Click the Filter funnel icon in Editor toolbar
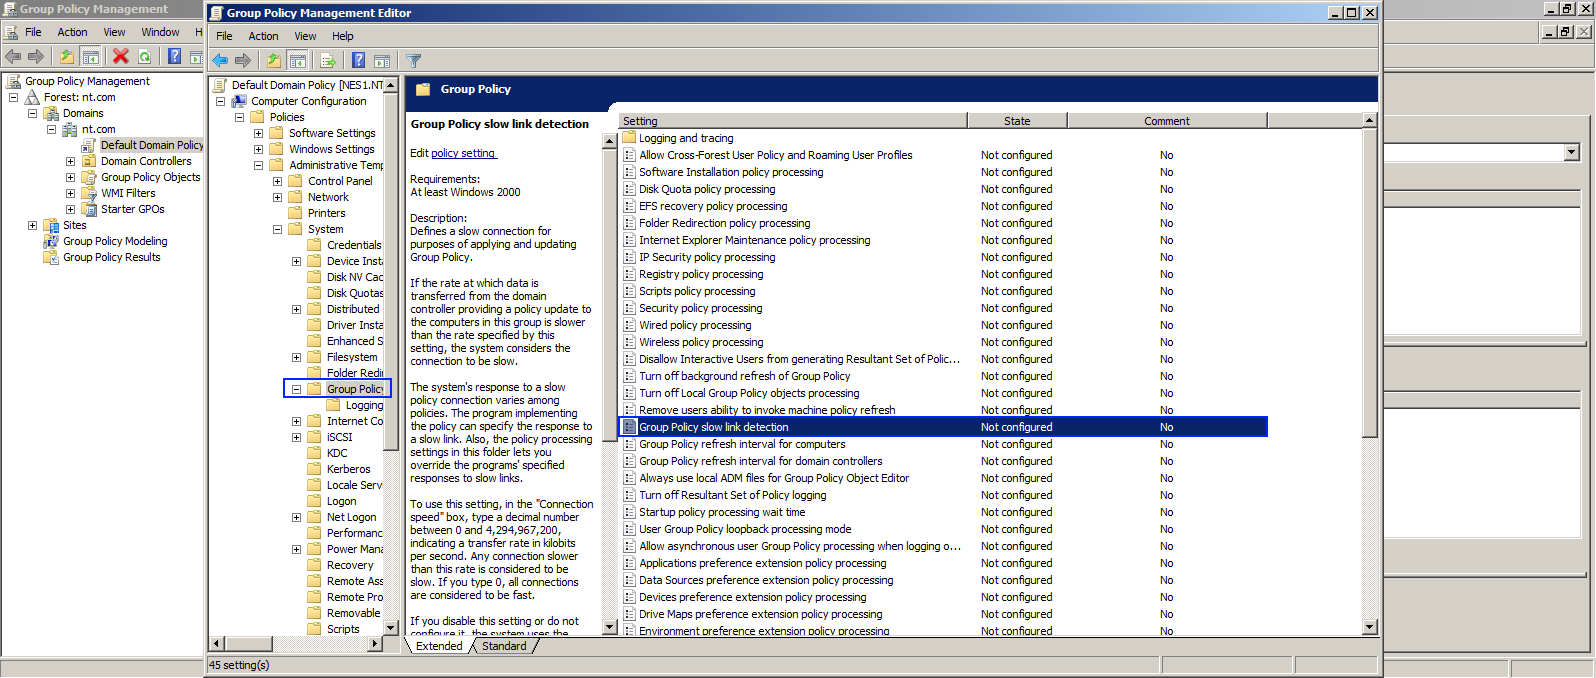Screen dimensions: 1596x678 pyautogui.click(x=413, y=60)
